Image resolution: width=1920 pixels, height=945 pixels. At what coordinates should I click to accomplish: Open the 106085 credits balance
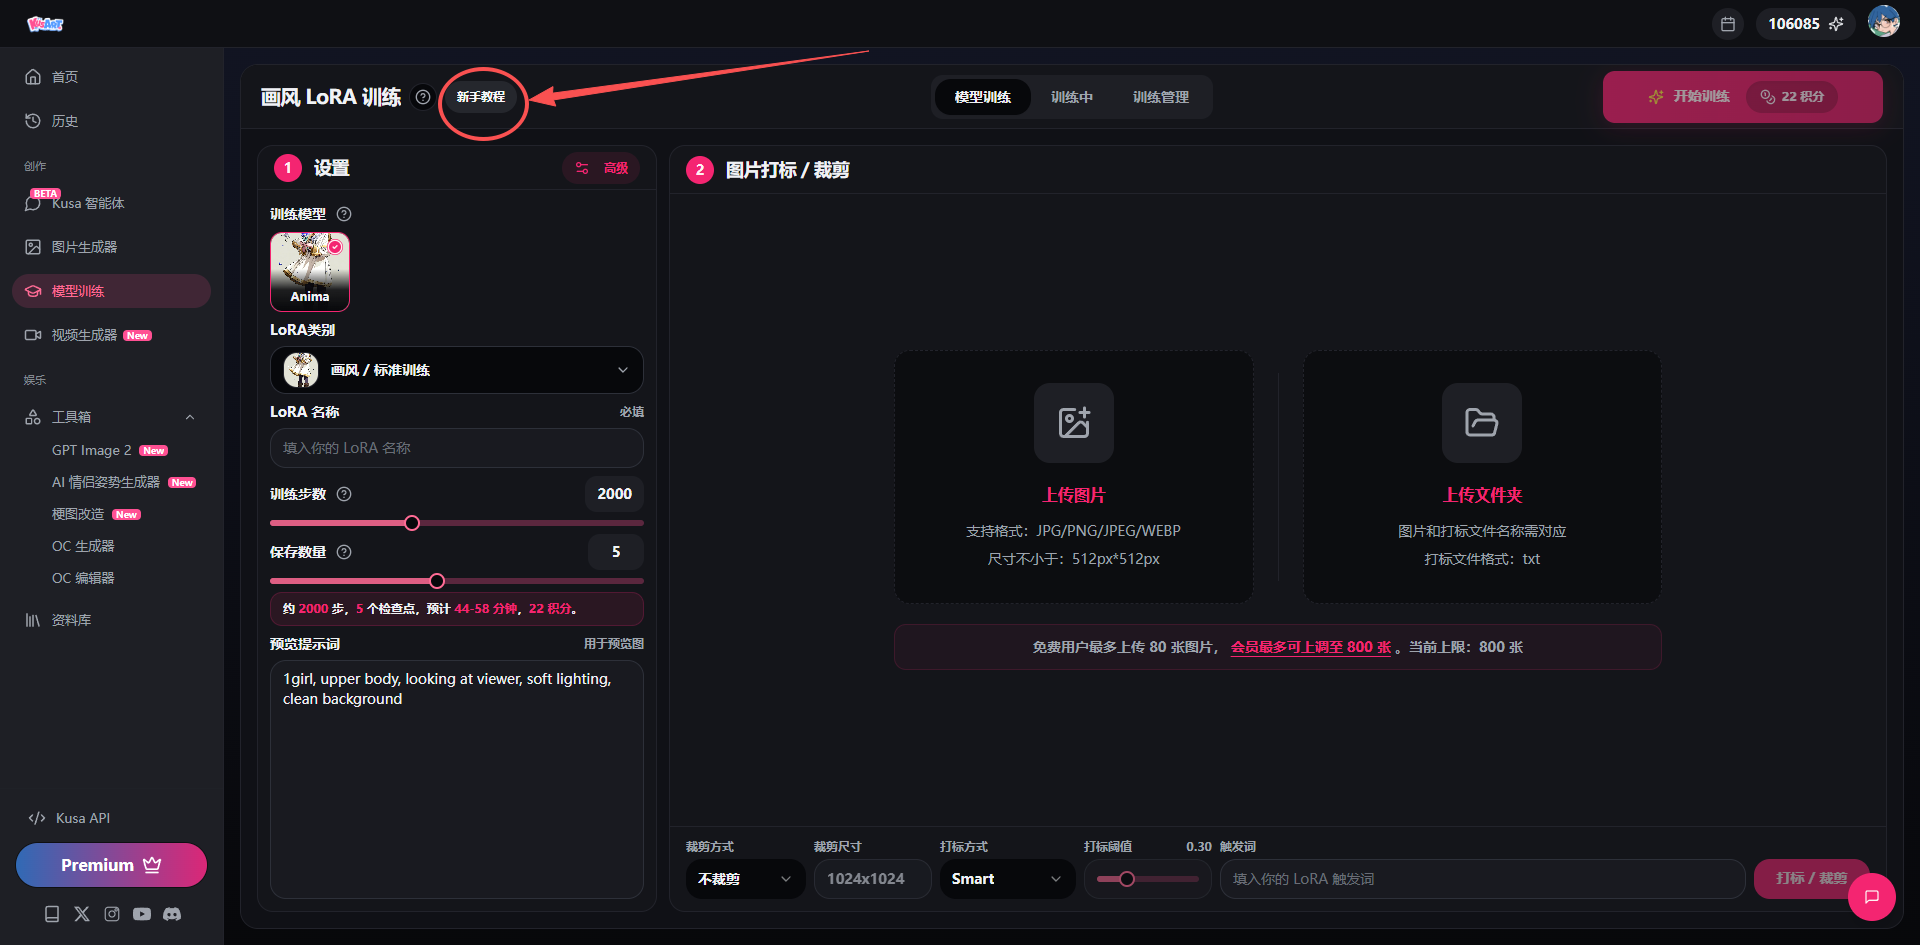(1805, 24)
